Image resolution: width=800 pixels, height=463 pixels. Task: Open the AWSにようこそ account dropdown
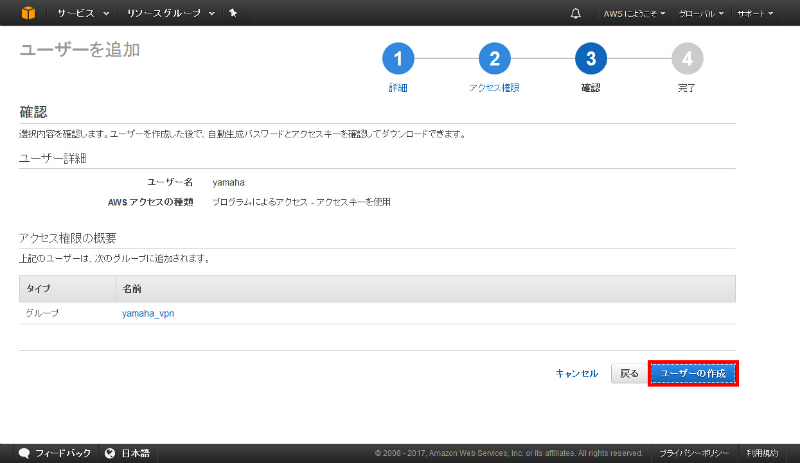[x=634, y=14]
